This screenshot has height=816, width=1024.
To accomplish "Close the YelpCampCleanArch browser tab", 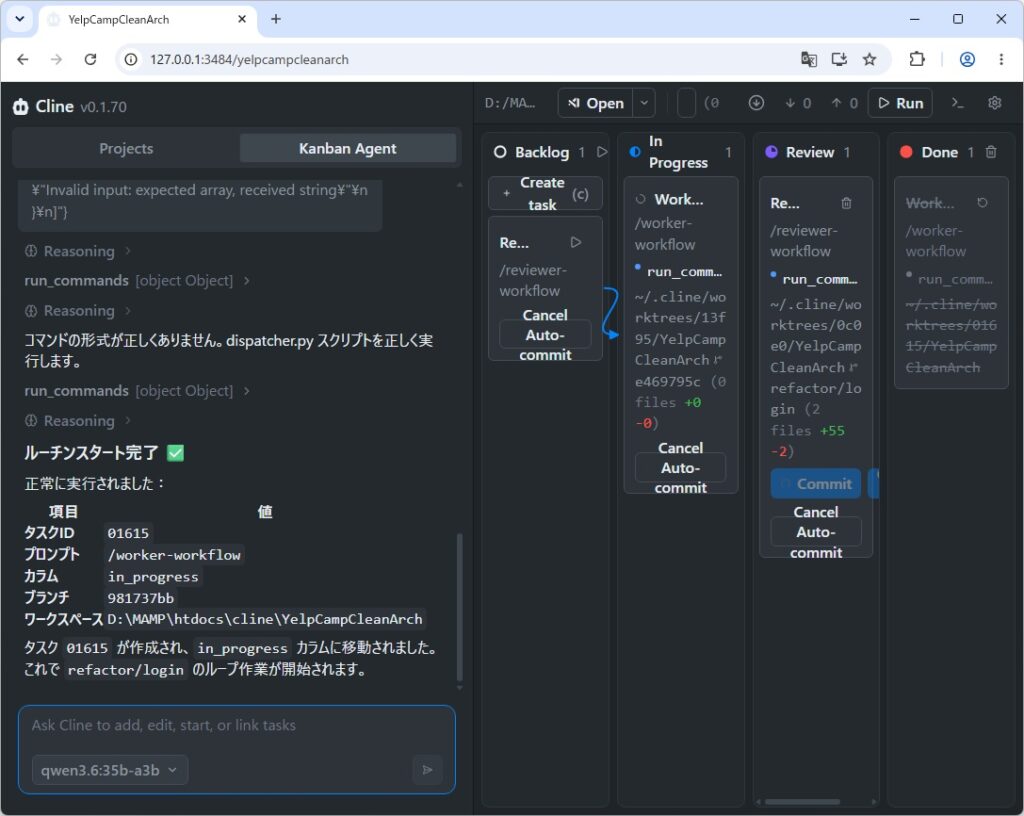I will tap(242, 19).
